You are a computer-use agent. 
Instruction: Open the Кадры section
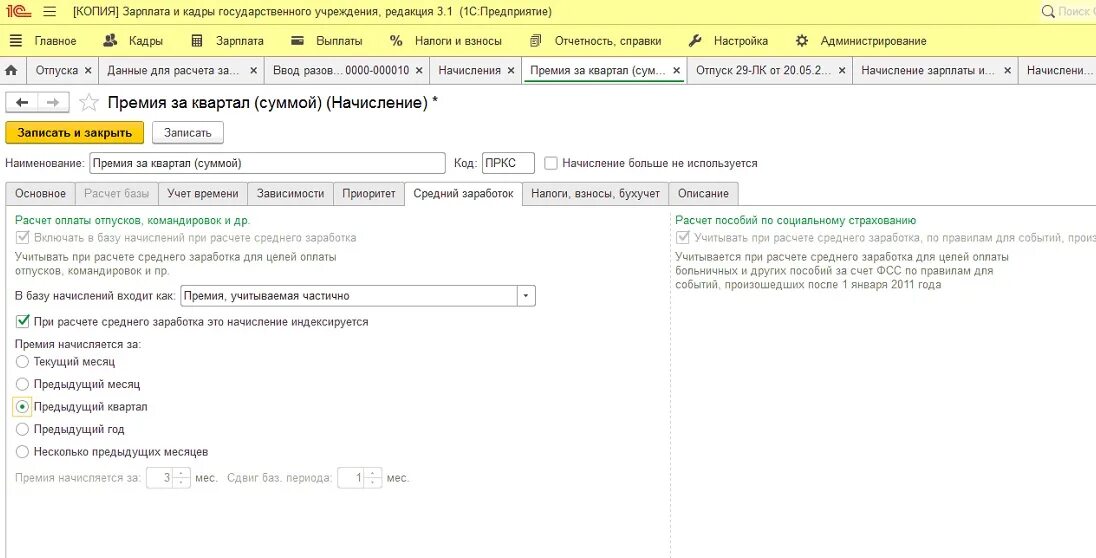pos(133,41)
